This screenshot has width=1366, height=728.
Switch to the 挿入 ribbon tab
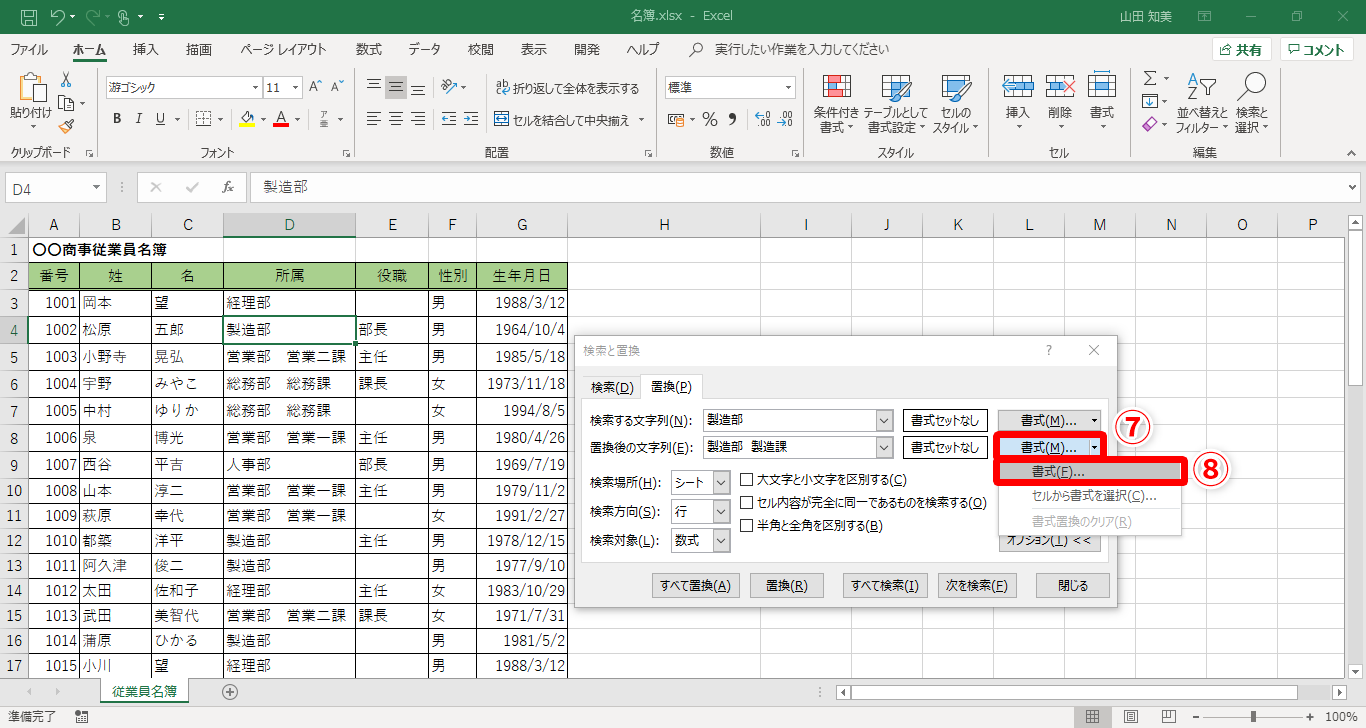(146, 49)
